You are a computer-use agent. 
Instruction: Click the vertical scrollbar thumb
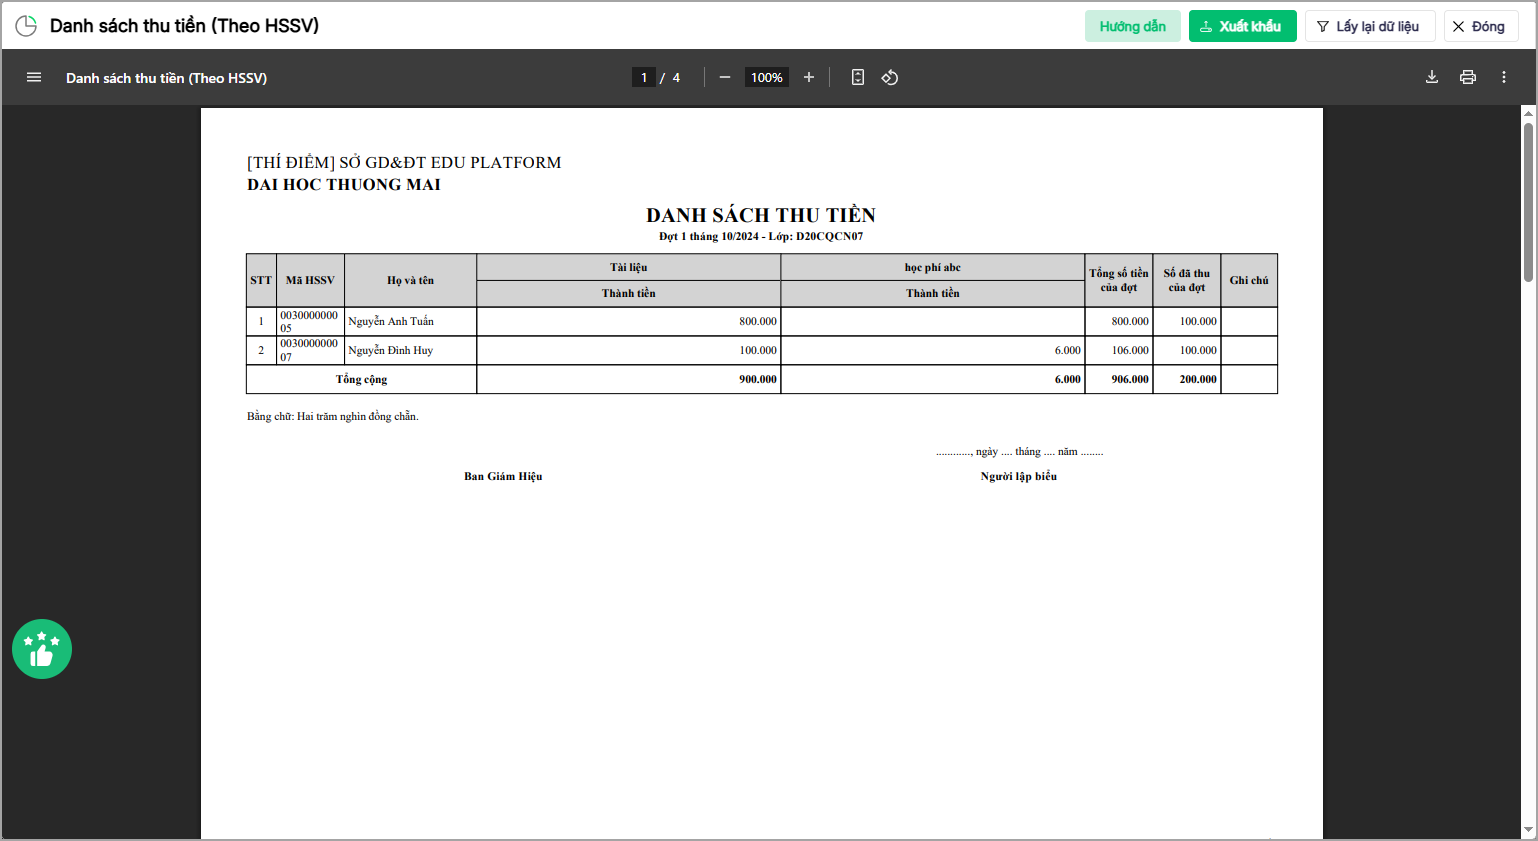(x=1528, y=202)
